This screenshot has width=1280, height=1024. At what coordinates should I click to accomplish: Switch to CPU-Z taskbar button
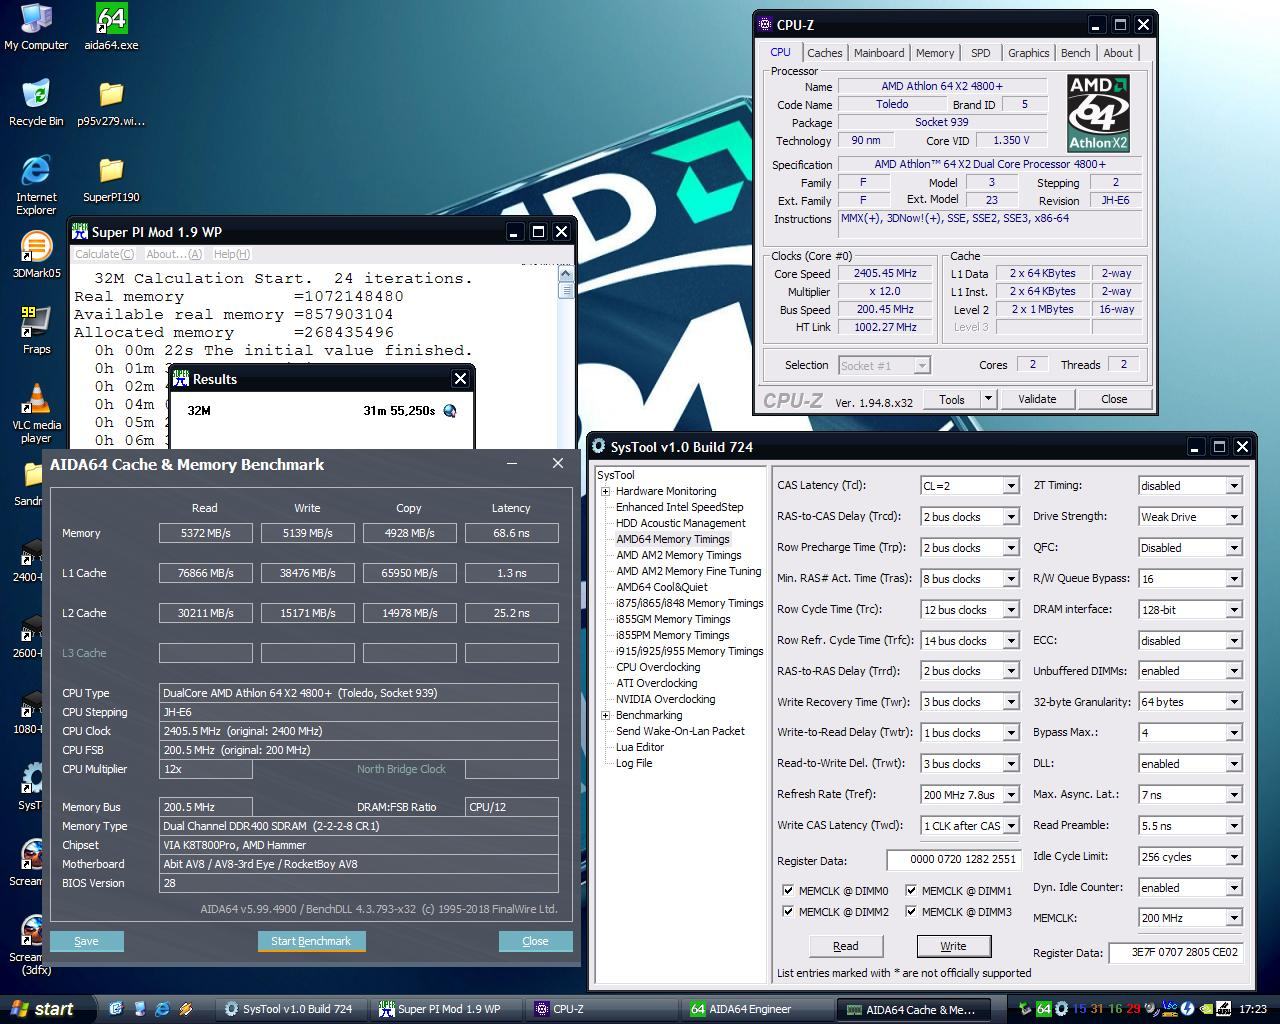pos(603,1009)
